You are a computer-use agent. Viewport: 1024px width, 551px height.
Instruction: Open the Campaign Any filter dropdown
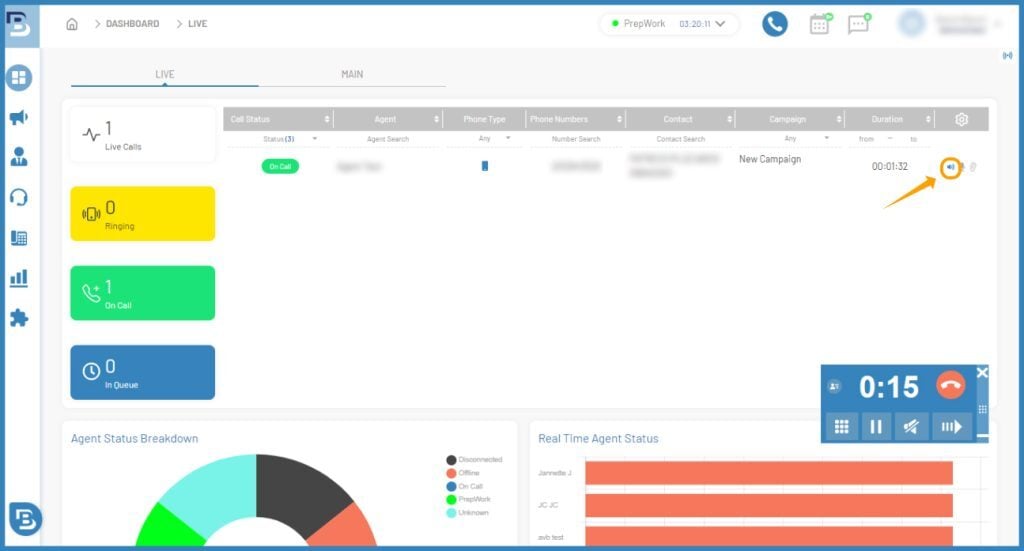[x=807, y=138]
